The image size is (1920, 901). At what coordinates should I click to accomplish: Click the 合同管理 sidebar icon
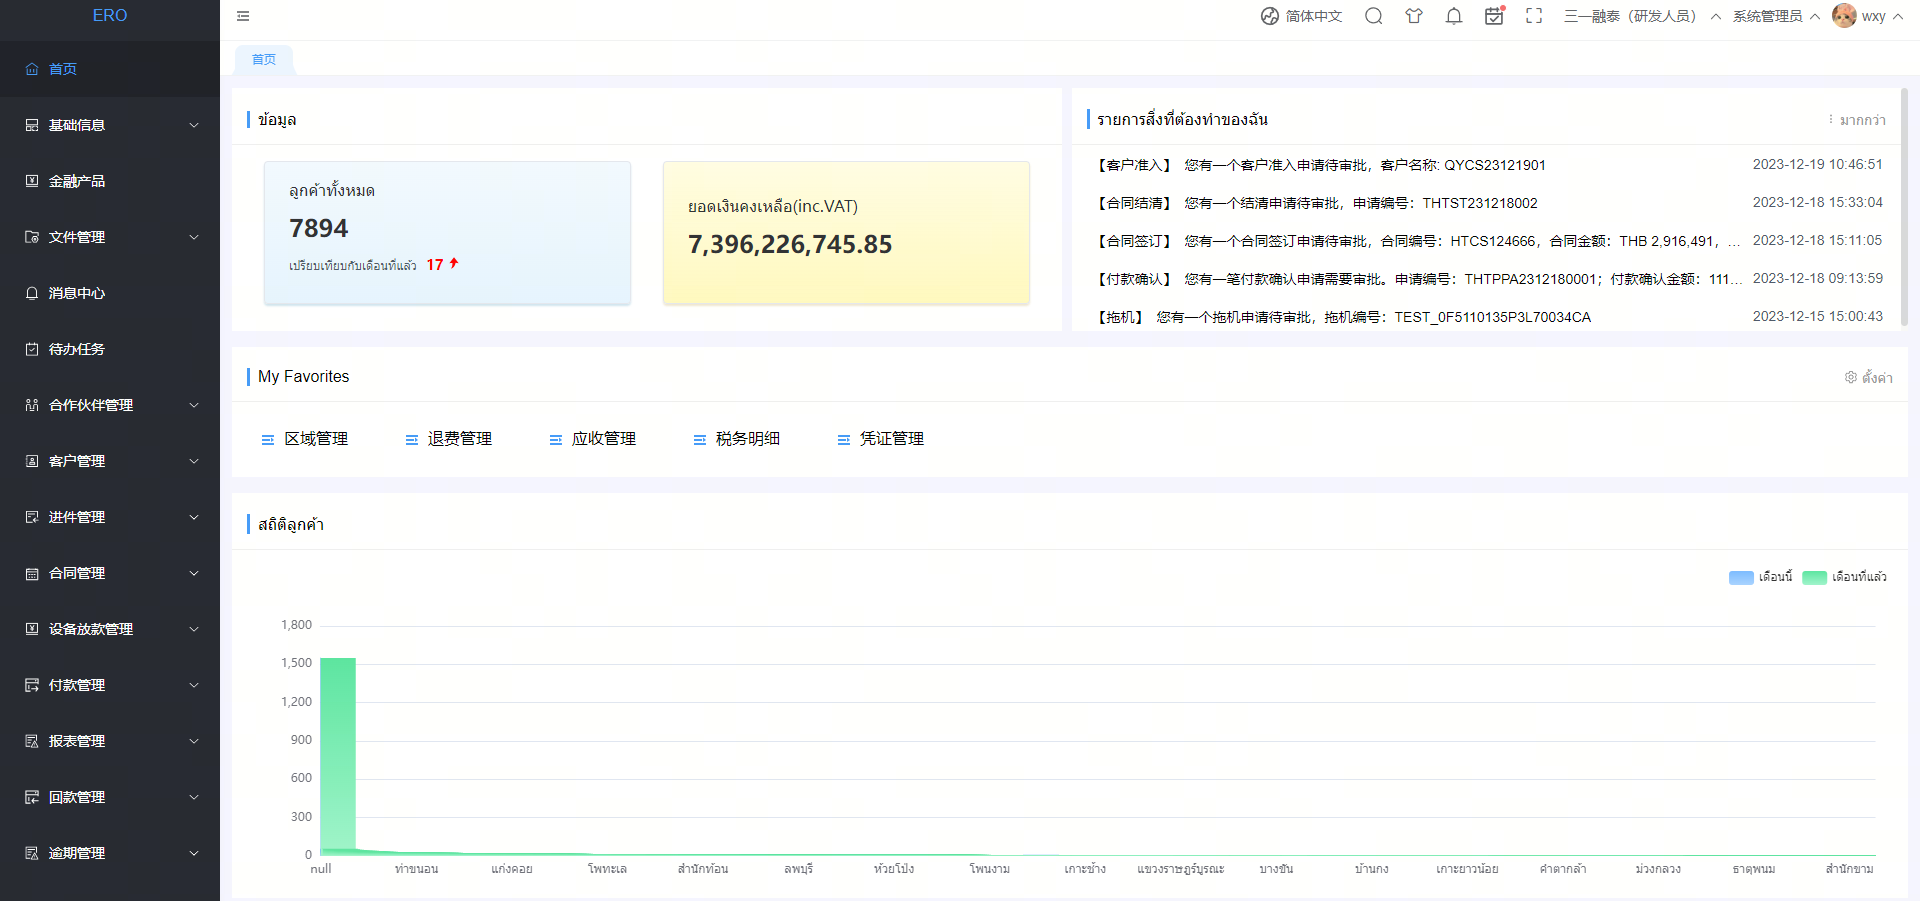32,573
